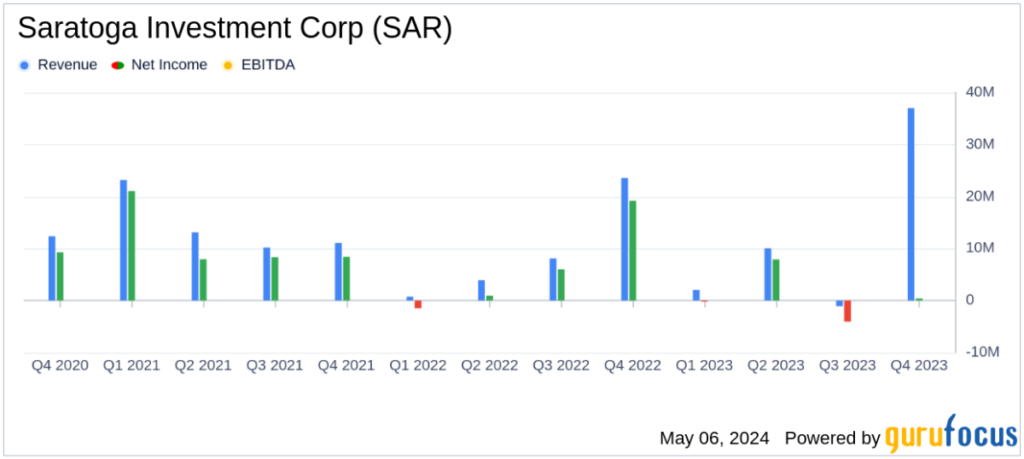1024x459 pixels.
Task: Select the Q2 2021 blue revenue bar
Action: 196,266
